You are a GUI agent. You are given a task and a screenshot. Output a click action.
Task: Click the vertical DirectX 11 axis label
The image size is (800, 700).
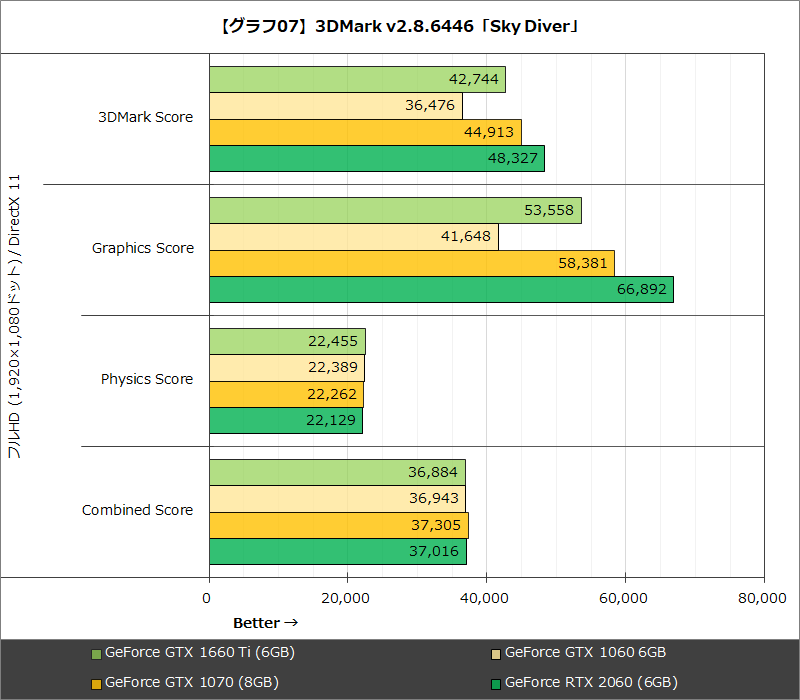14,316
